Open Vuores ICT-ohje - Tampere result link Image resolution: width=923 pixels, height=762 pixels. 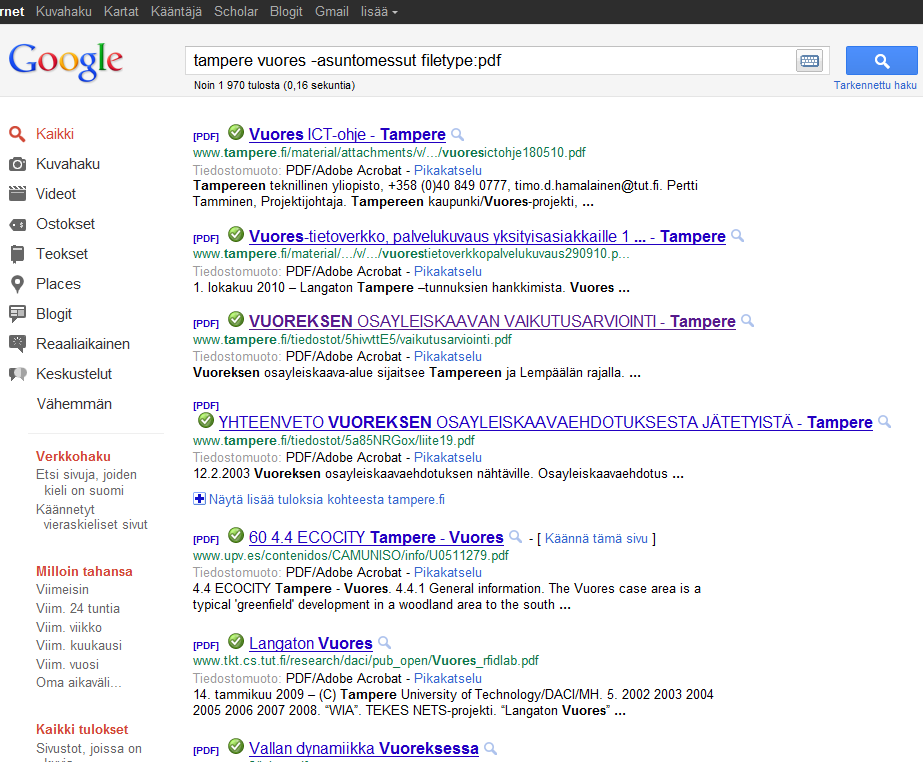tap(347, 135)
